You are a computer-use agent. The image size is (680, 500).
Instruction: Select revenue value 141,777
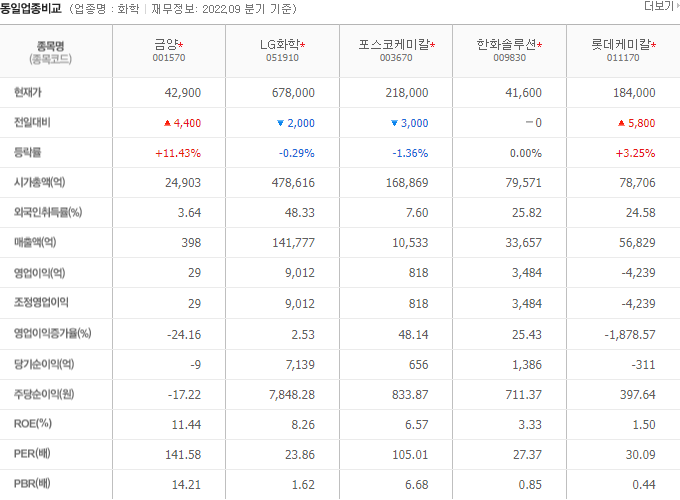pyautogui.click(x=294, y=242)
